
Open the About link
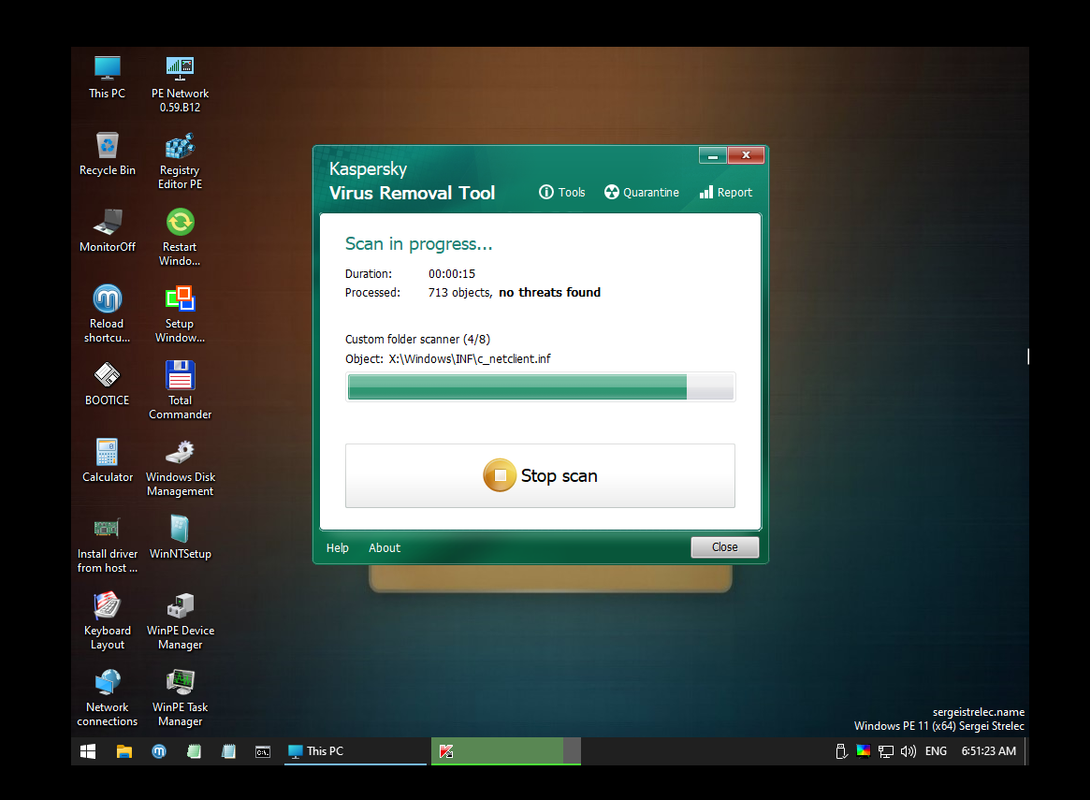(x=384, y=548)
